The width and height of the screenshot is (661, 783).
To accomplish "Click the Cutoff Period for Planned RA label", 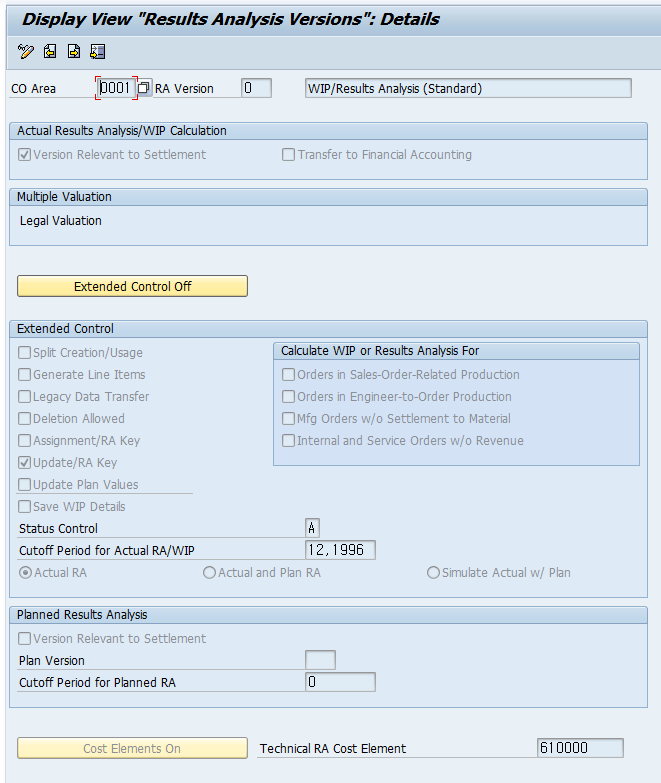I will (97, 683).
